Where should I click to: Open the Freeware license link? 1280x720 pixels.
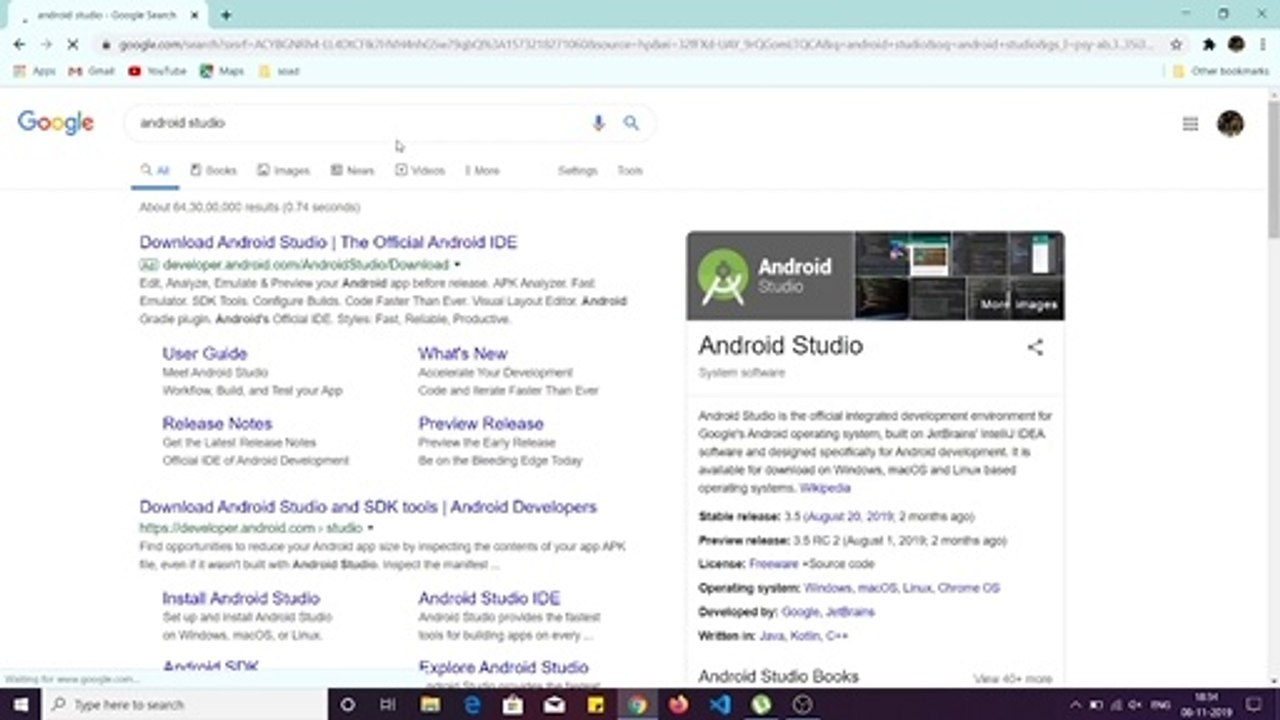[x=774, y=564]
